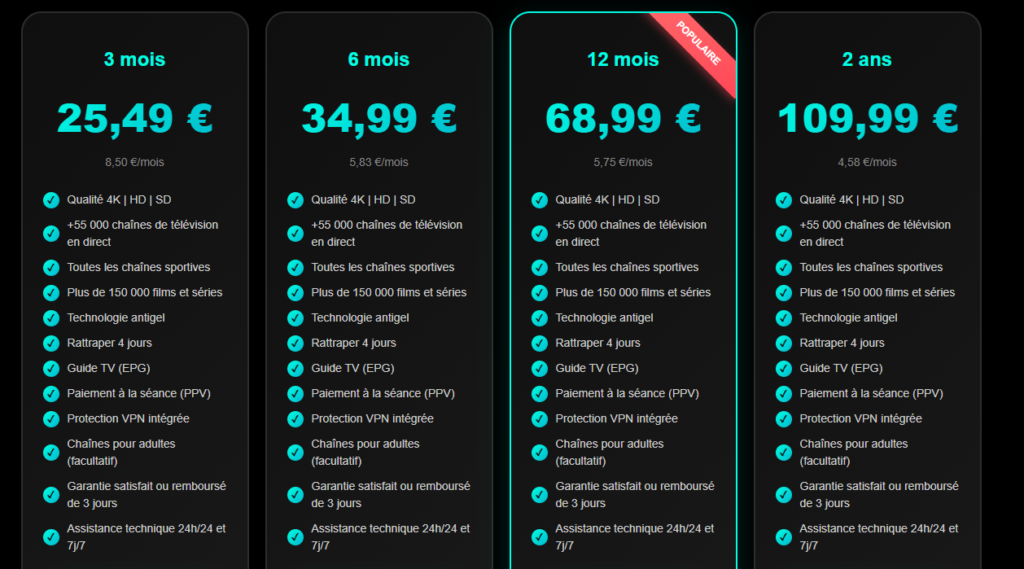The image size is (1024, 569).
Task: Click checkmark beside Technologie antigel in 3 mois plan
Action: (51, 318)
